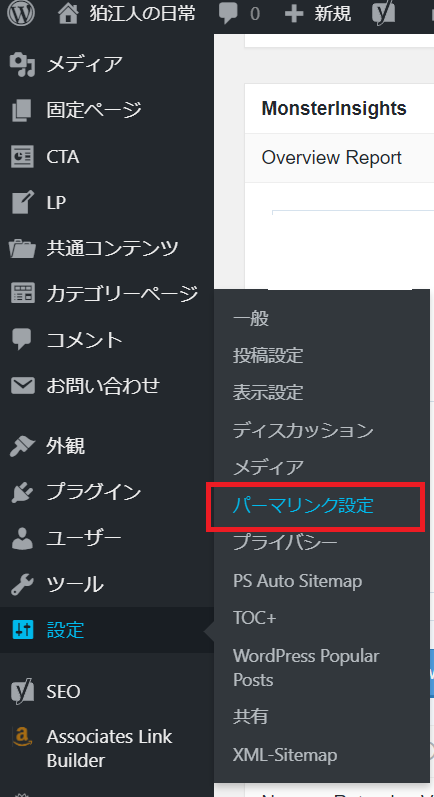Select 一般 from the settings submenu
This screenshot has height=797, width=434.
[x=251, y=319]
